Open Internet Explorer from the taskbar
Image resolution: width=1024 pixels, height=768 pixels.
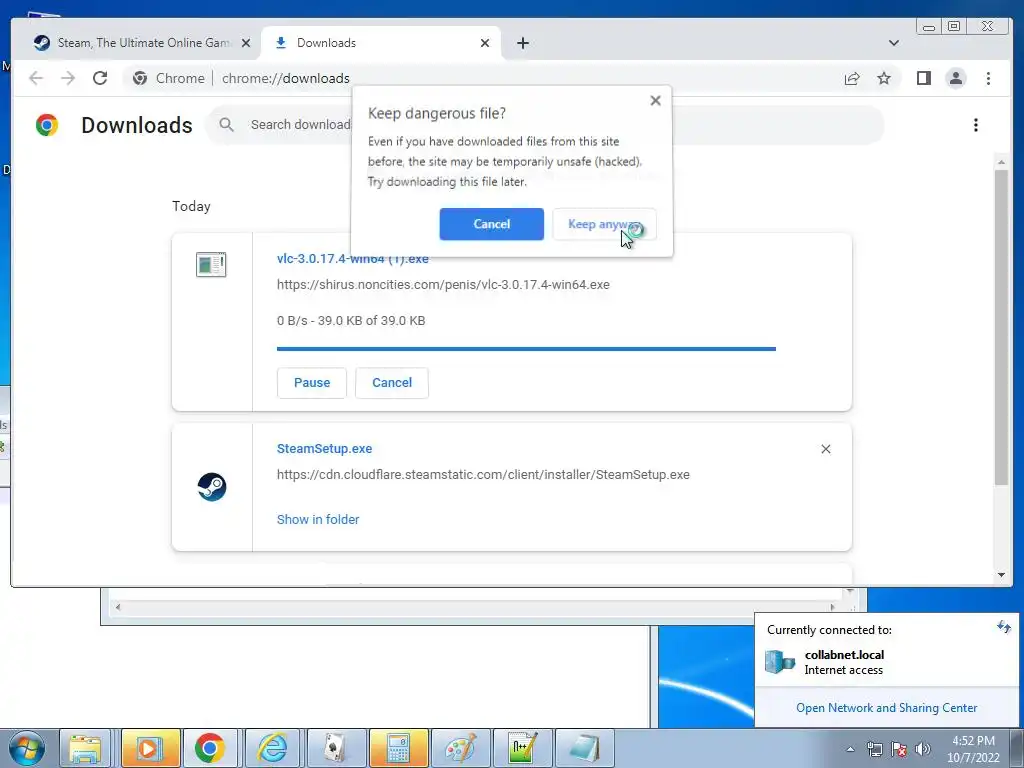click(272, 748)
